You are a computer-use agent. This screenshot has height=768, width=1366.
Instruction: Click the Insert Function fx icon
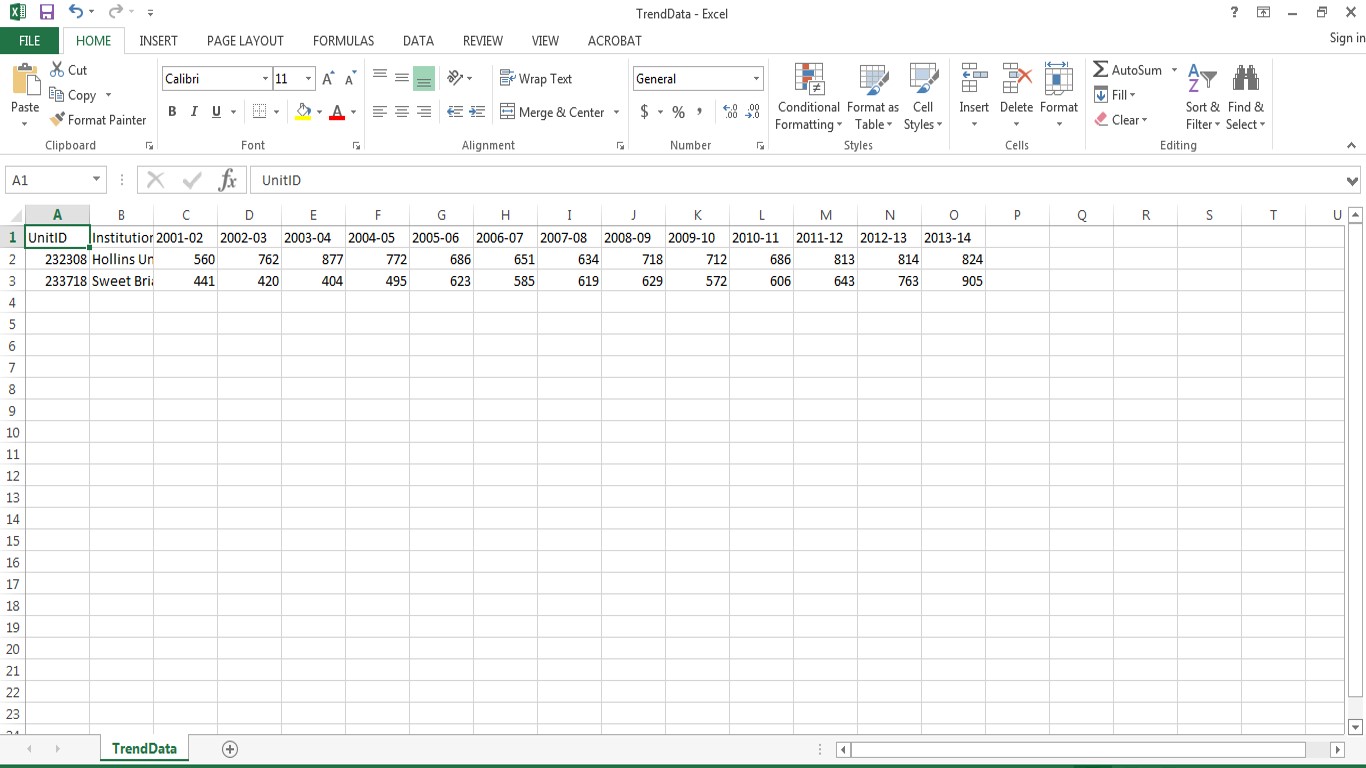pyautogui.click(x=228, y=180)
